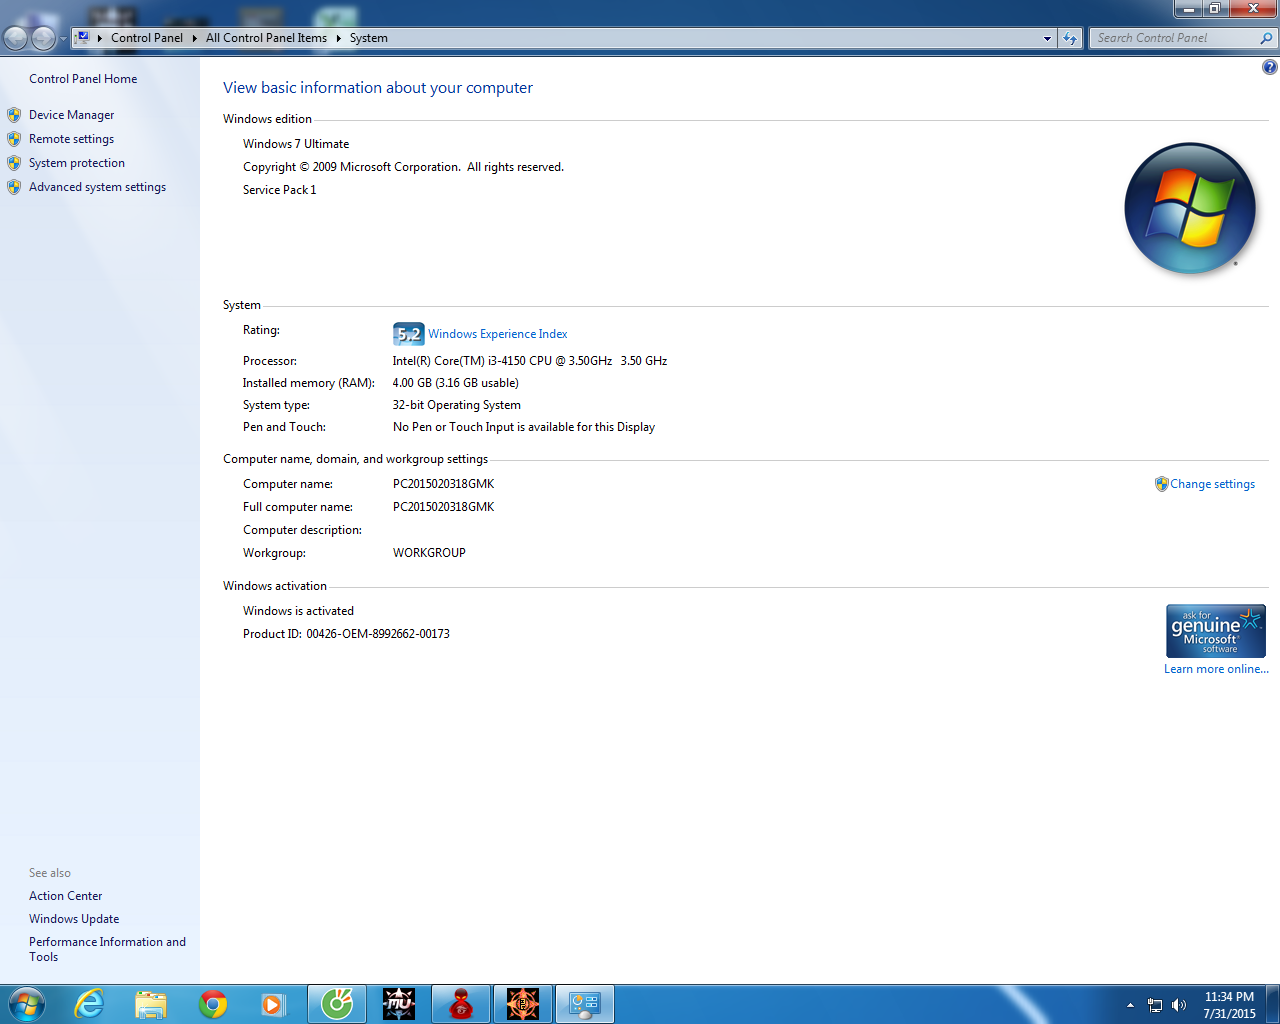The height and width of the screenshot is (1024, 1280).
Task: Open Windows Explorer from taskbar
Action: coord(151,1004)
